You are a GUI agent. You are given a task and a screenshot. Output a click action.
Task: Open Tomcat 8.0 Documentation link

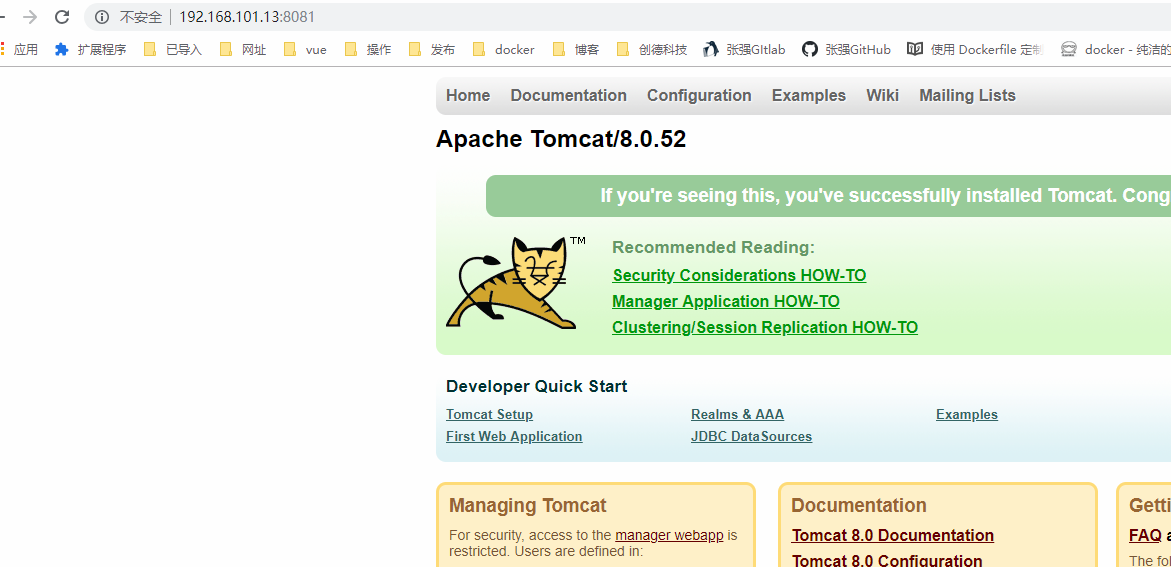(x=892, y=536)
